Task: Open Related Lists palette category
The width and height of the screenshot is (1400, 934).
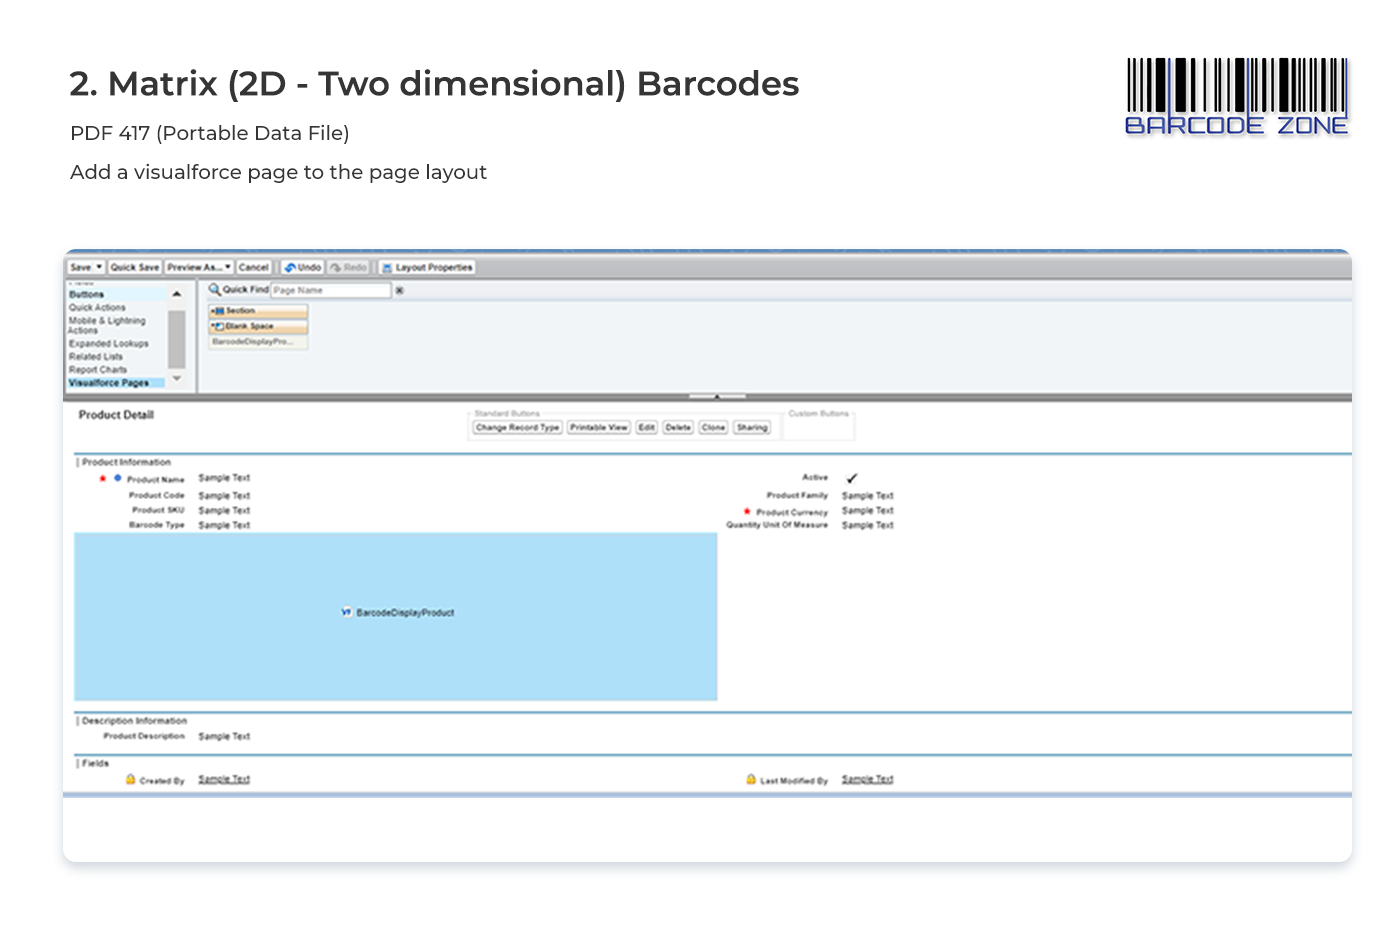Action: pyautogui.click(x=96, y=357)
